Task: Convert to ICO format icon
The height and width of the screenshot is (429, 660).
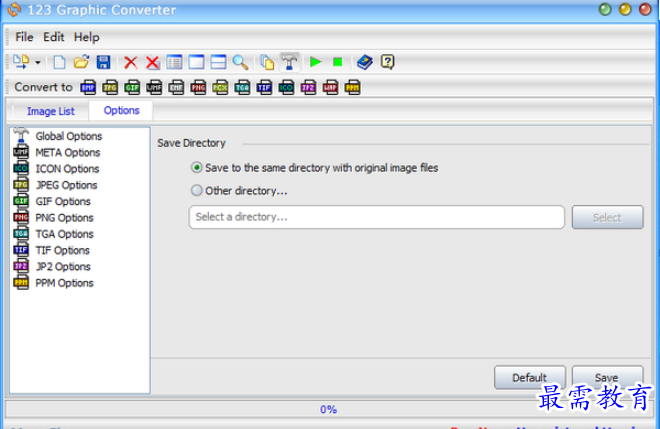Action: [286, 87]
